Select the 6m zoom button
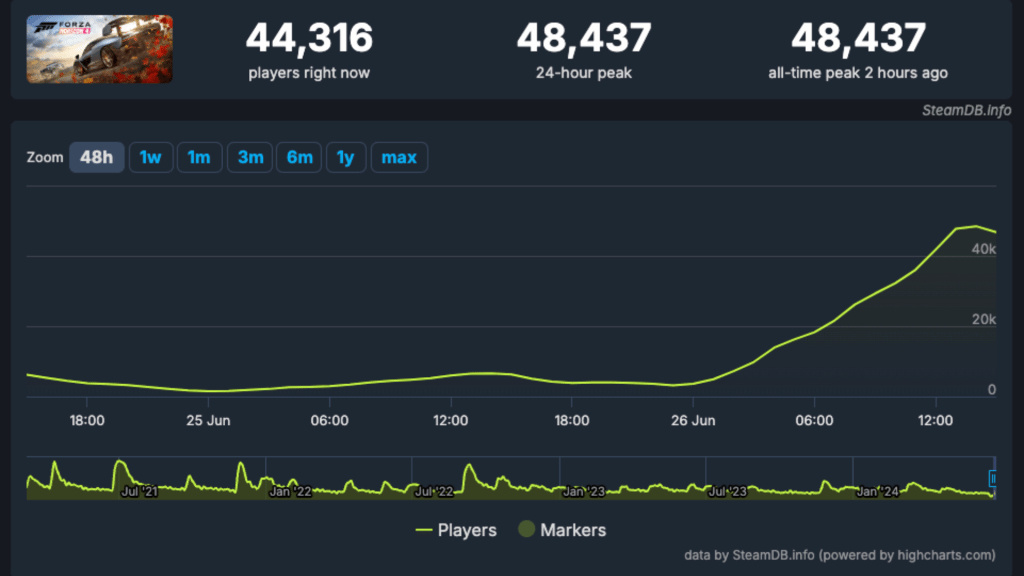 [x=299, y=157]
